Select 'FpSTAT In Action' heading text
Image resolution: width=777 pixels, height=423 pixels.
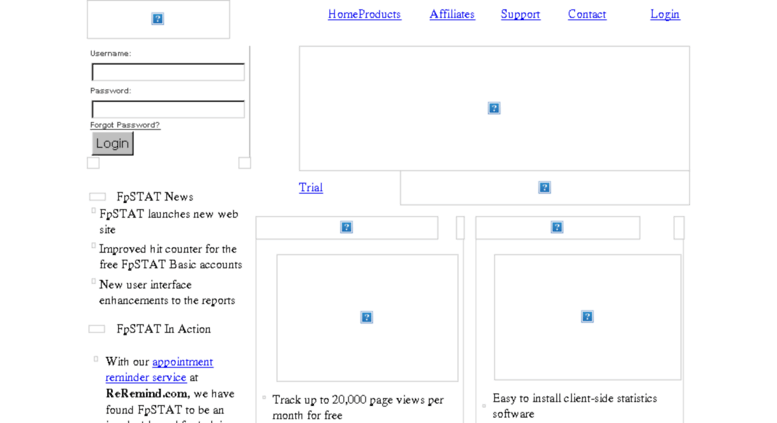click(164, 329)
